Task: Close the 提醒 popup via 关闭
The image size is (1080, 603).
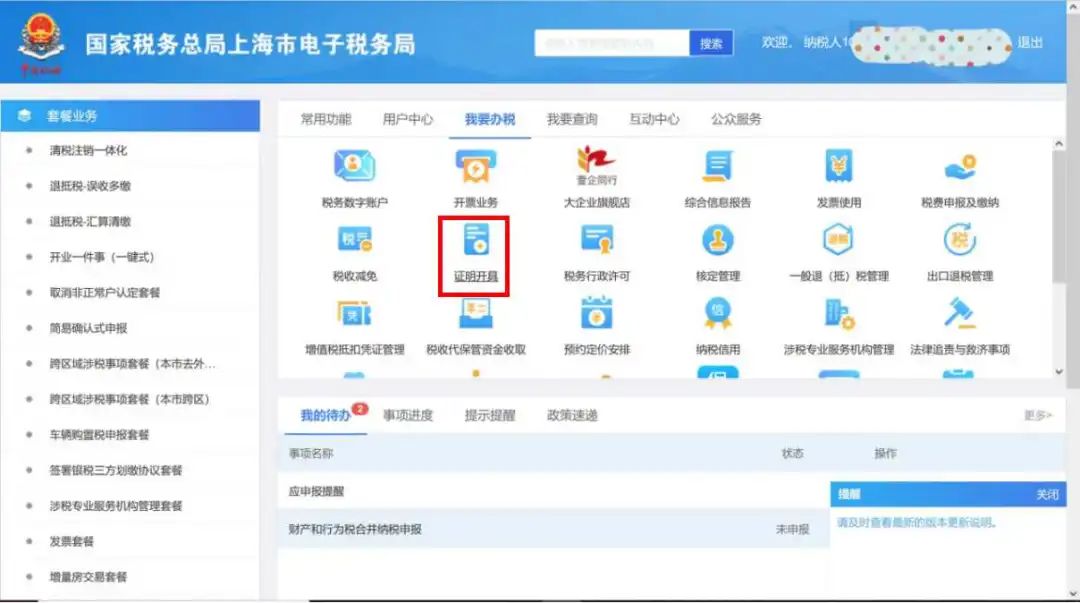Action: click(x=1047, y=494)
